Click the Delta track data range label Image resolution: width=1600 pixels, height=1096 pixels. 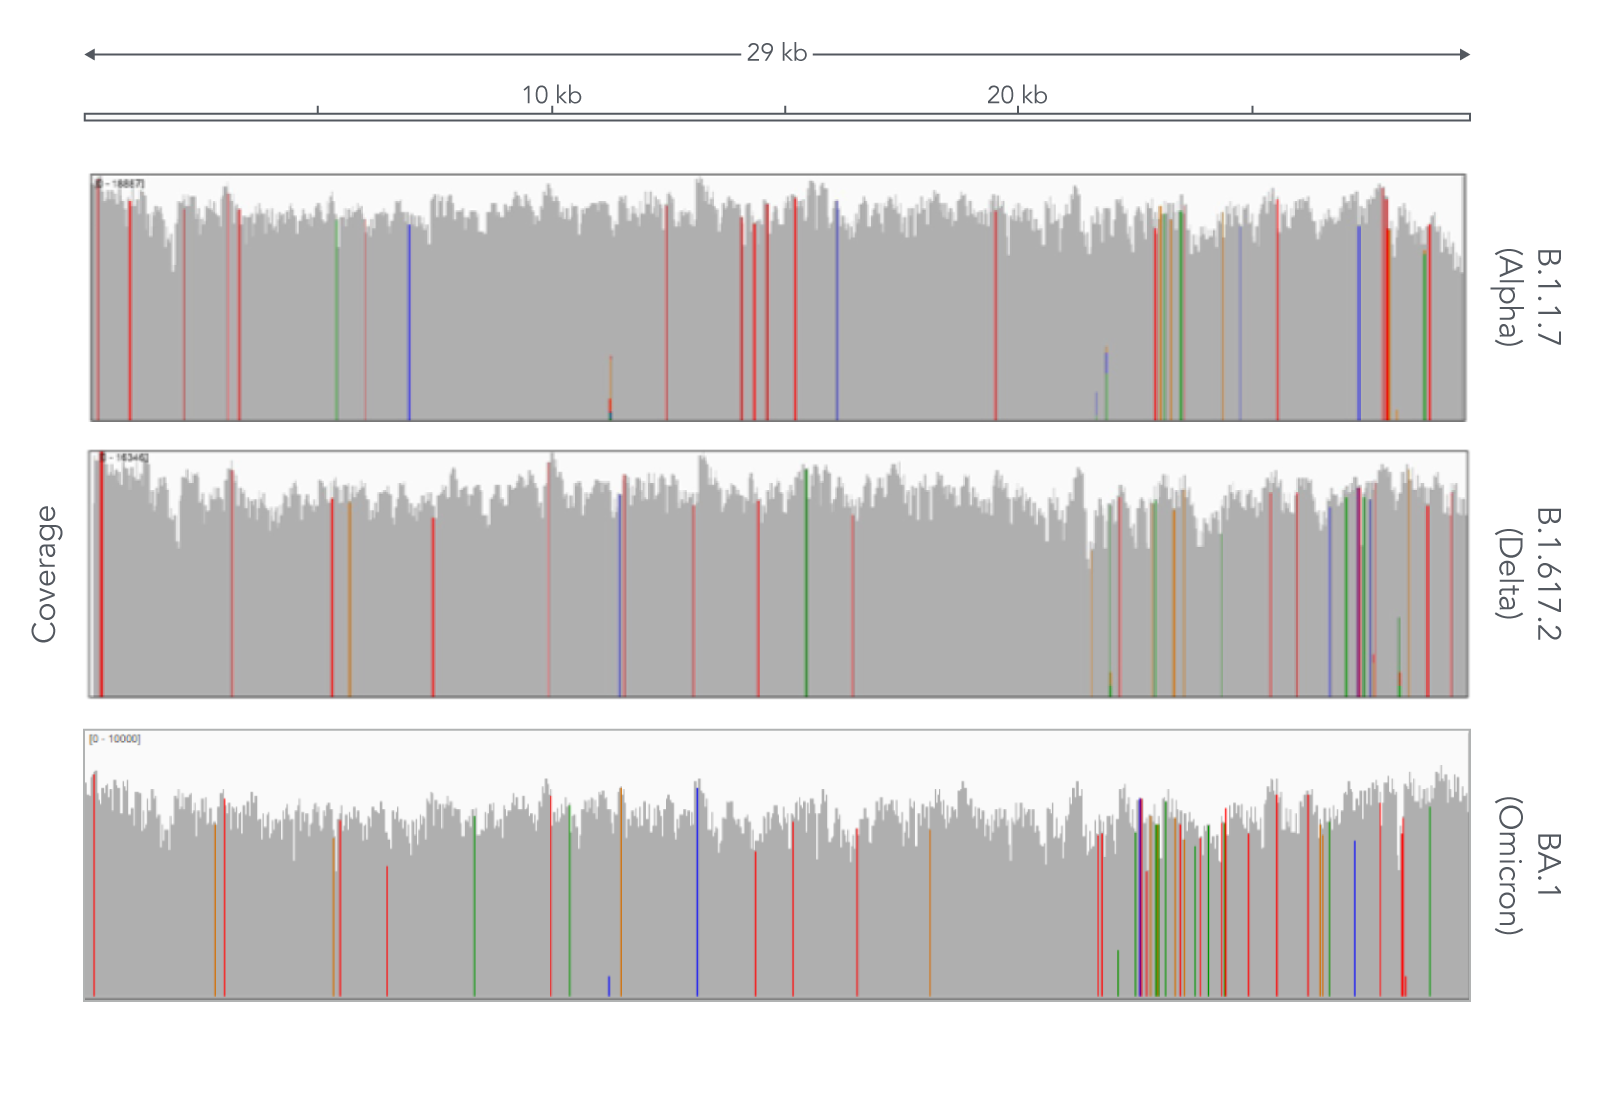pyautogui.click(x=123, y=458)
